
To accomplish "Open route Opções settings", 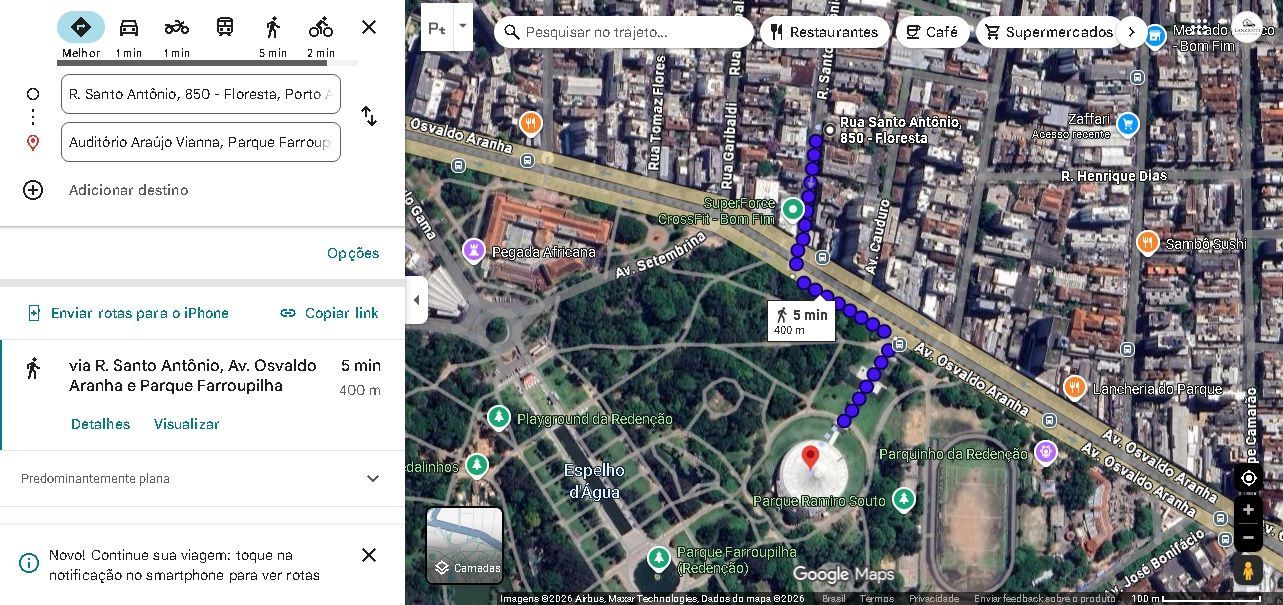I will coord(352,253).
